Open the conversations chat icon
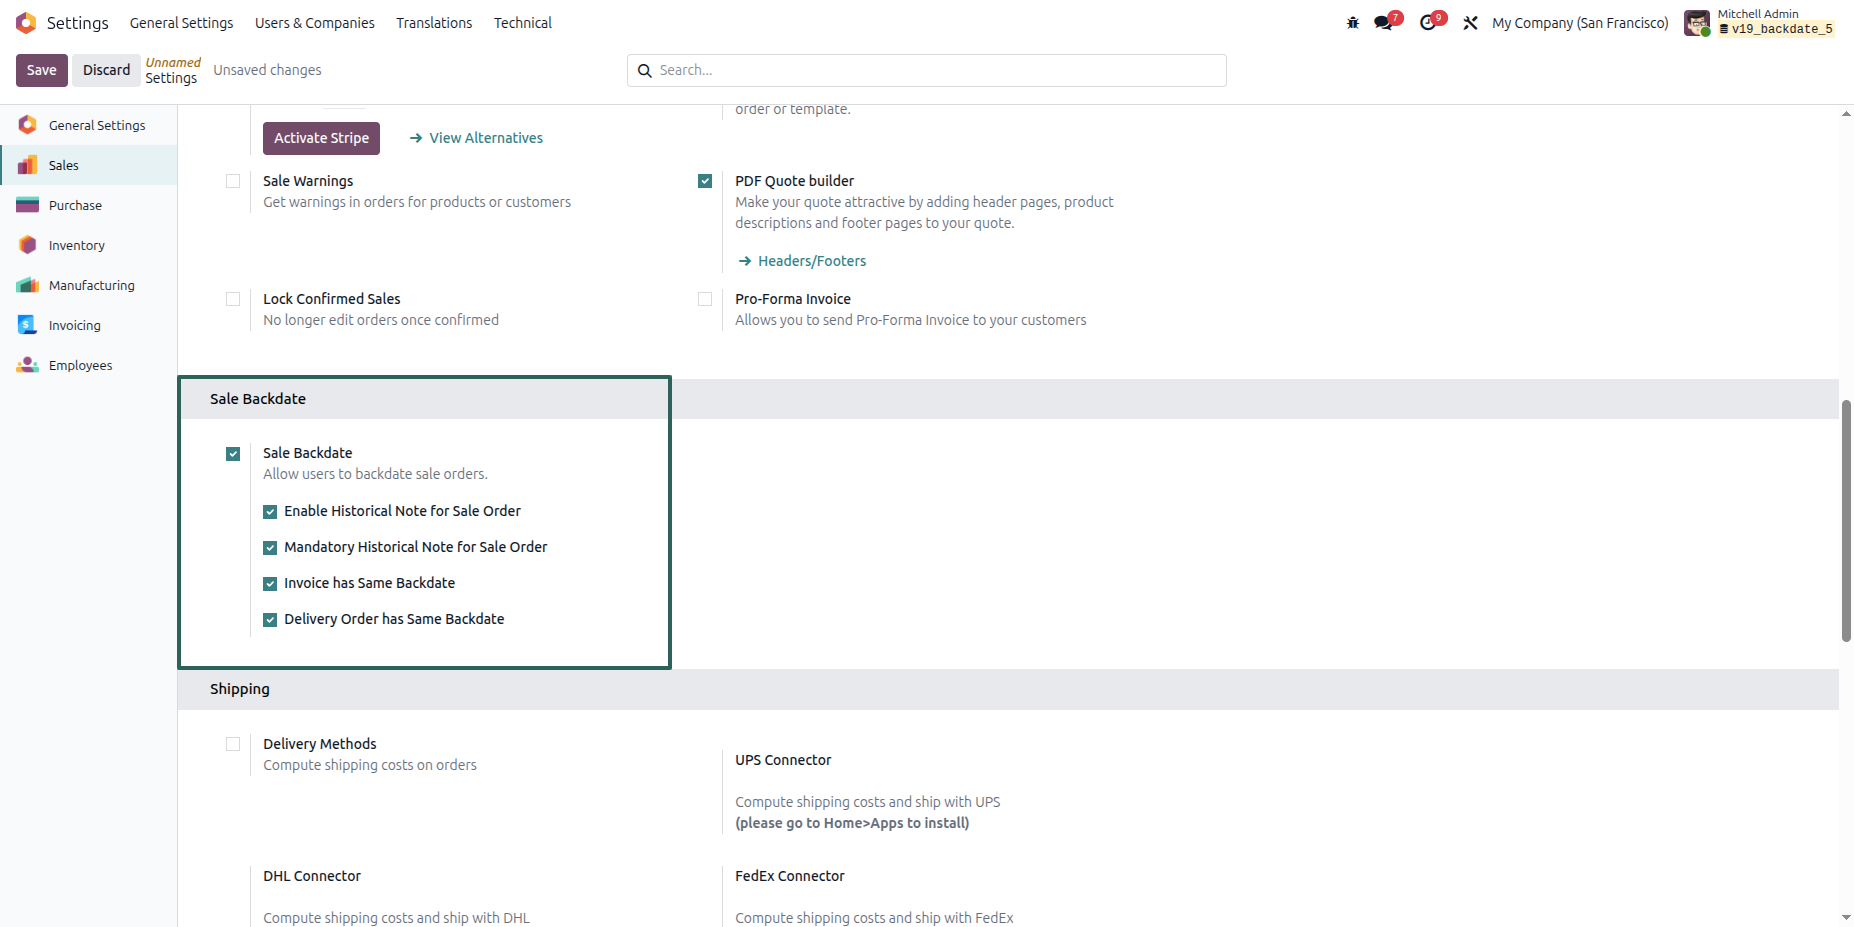This screenshot has width=1854, height=927. click(1383, 23)
